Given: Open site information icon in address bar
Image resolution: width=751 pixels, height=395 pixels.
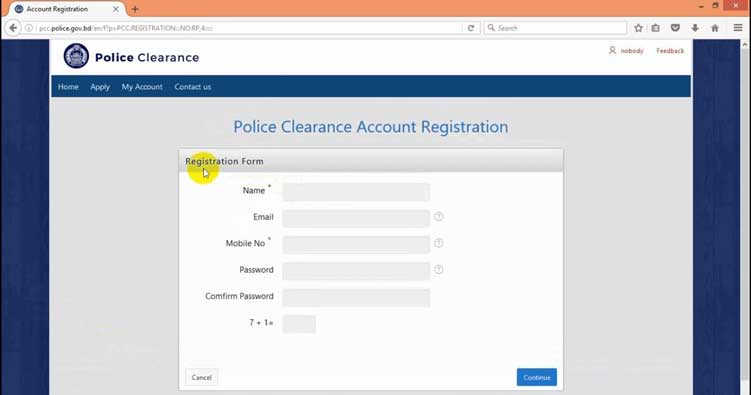Looking at the screenshot, I should click(29, 28).
